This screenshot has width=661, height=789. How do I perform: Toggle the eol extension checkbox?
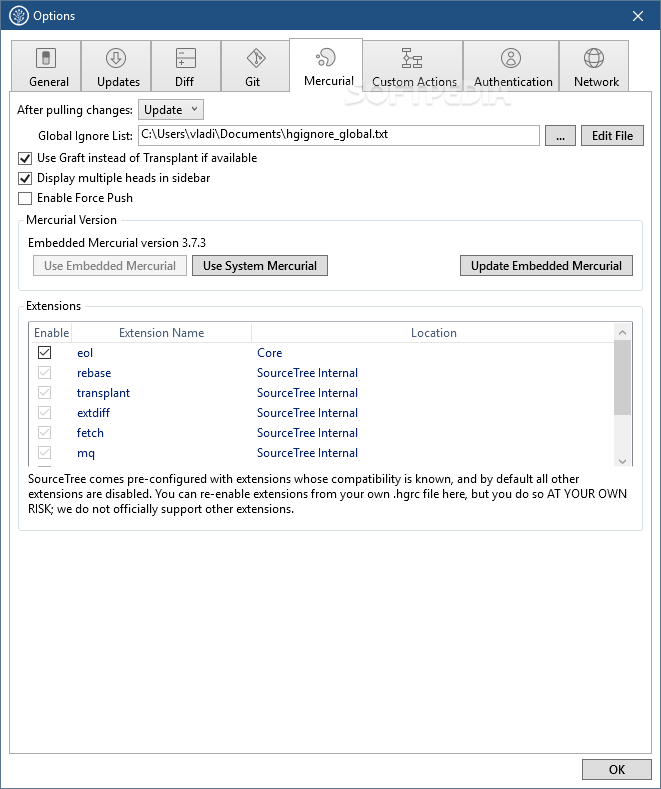click(x=44, y=352)
